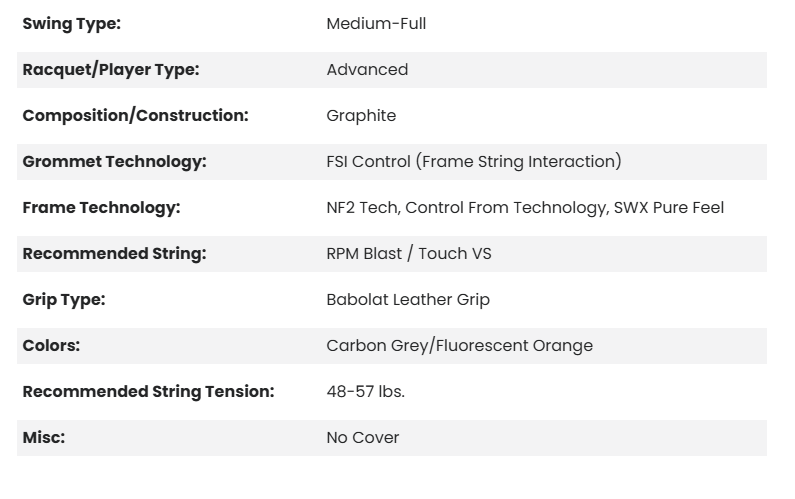Click the Racquet/Player Type label
This screenshot has width=795, height=499.
coord(110,70)
